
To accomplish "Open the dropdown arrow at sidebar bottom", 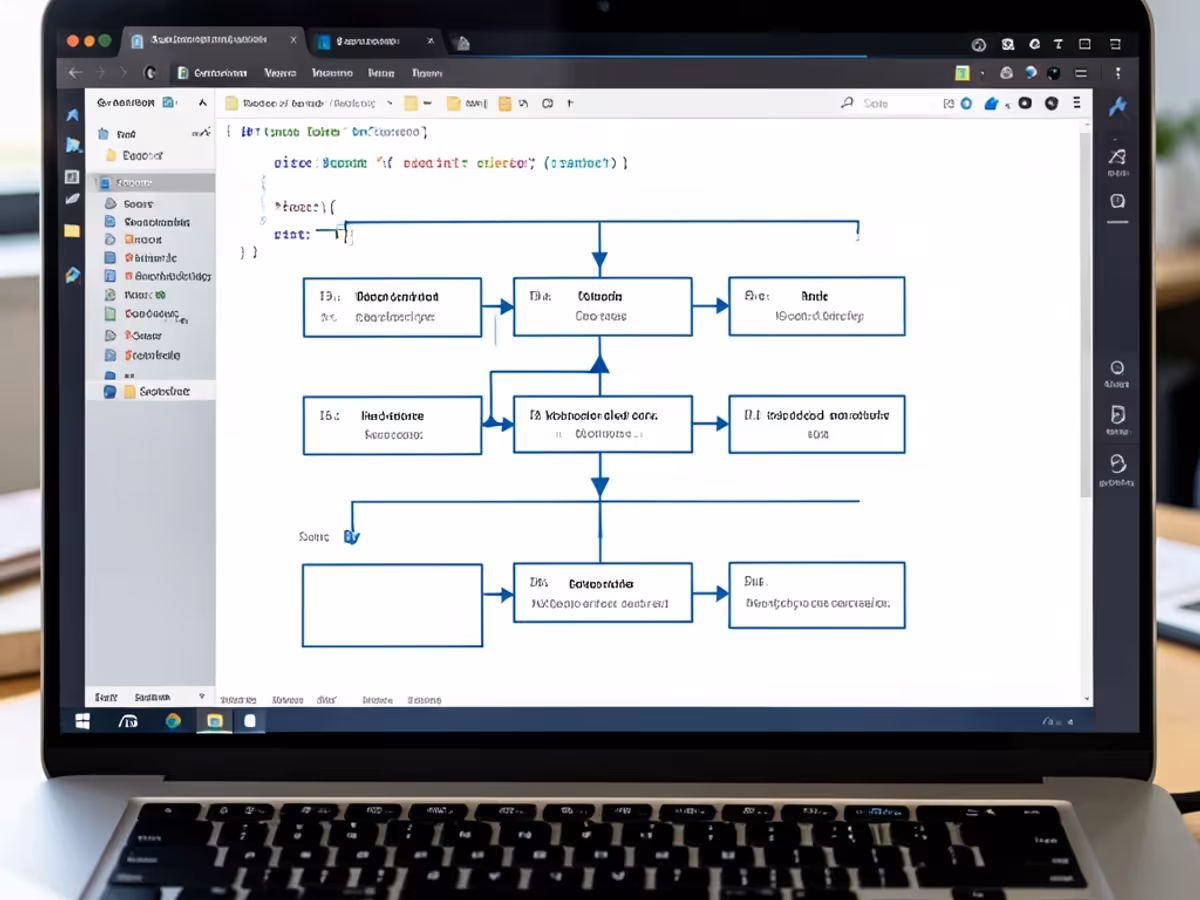I will pos(201,696).
